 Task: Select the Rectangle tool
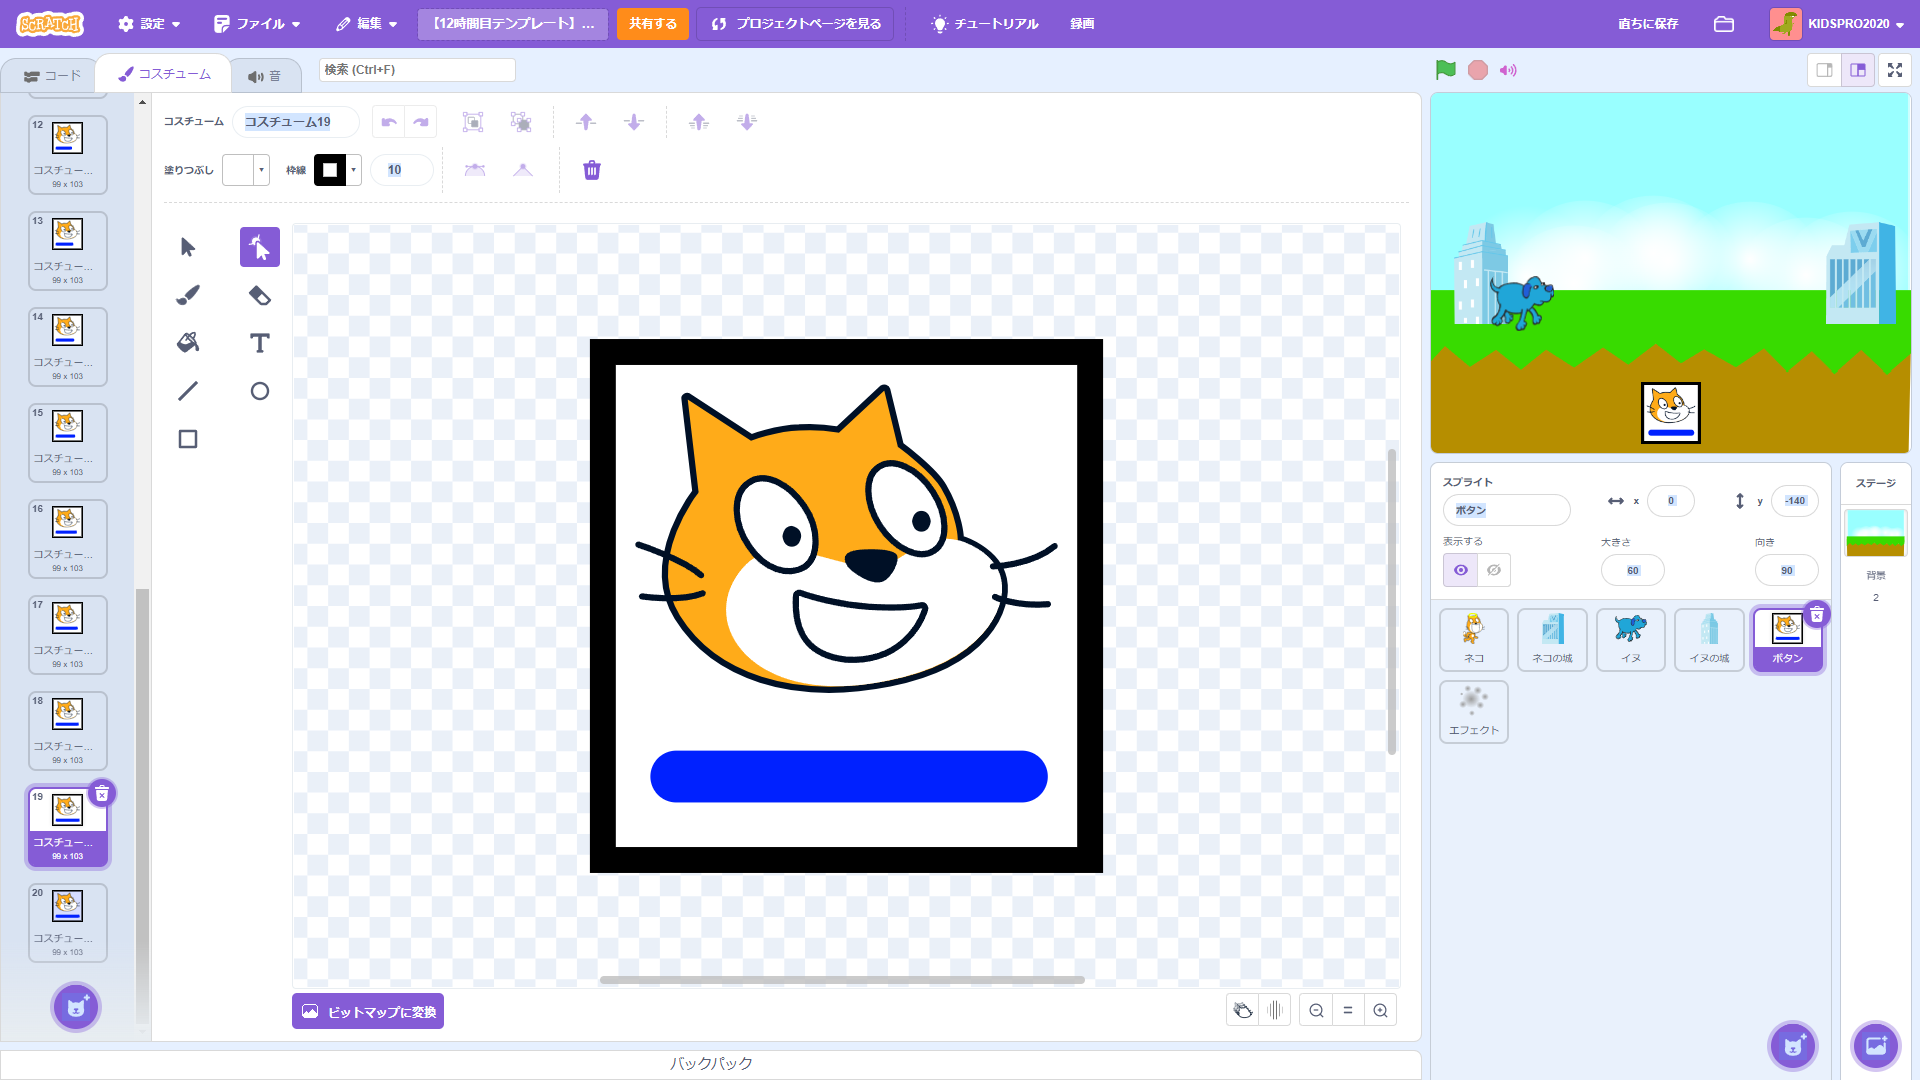(x=188, y=439)
